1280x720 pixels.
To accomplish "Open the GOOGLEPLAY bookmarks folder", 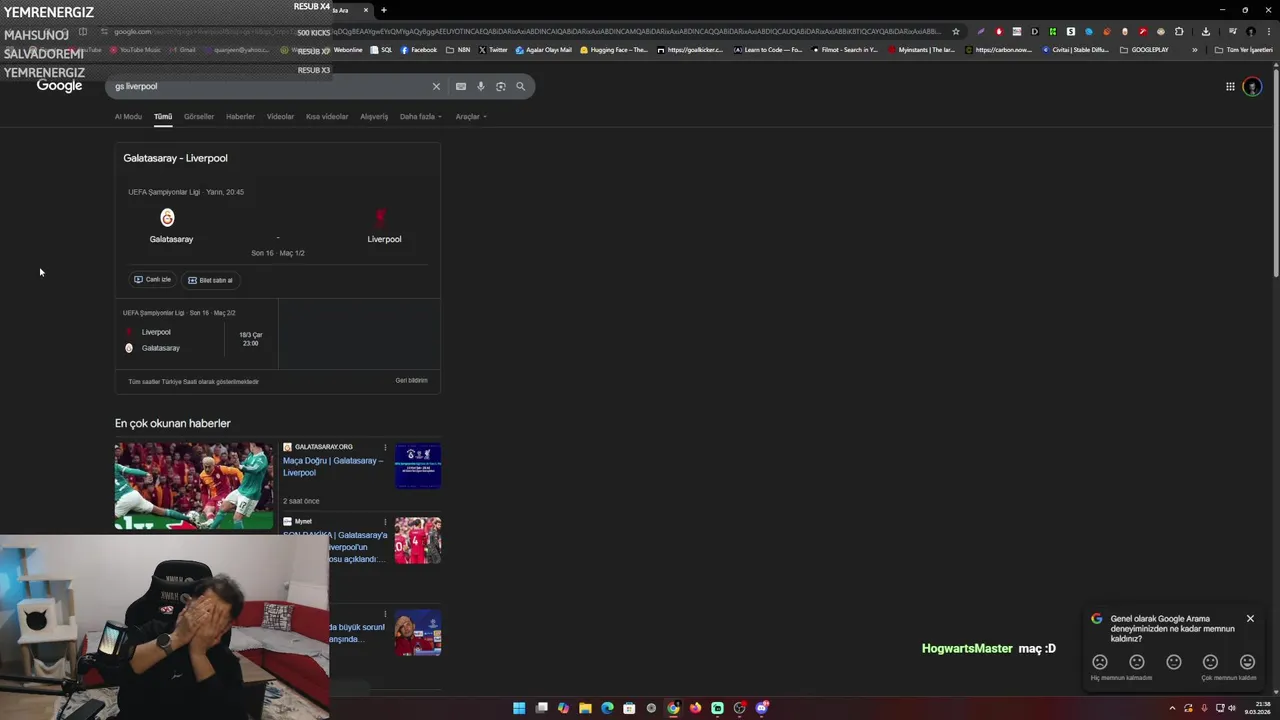I will [x=1144, y=50].
